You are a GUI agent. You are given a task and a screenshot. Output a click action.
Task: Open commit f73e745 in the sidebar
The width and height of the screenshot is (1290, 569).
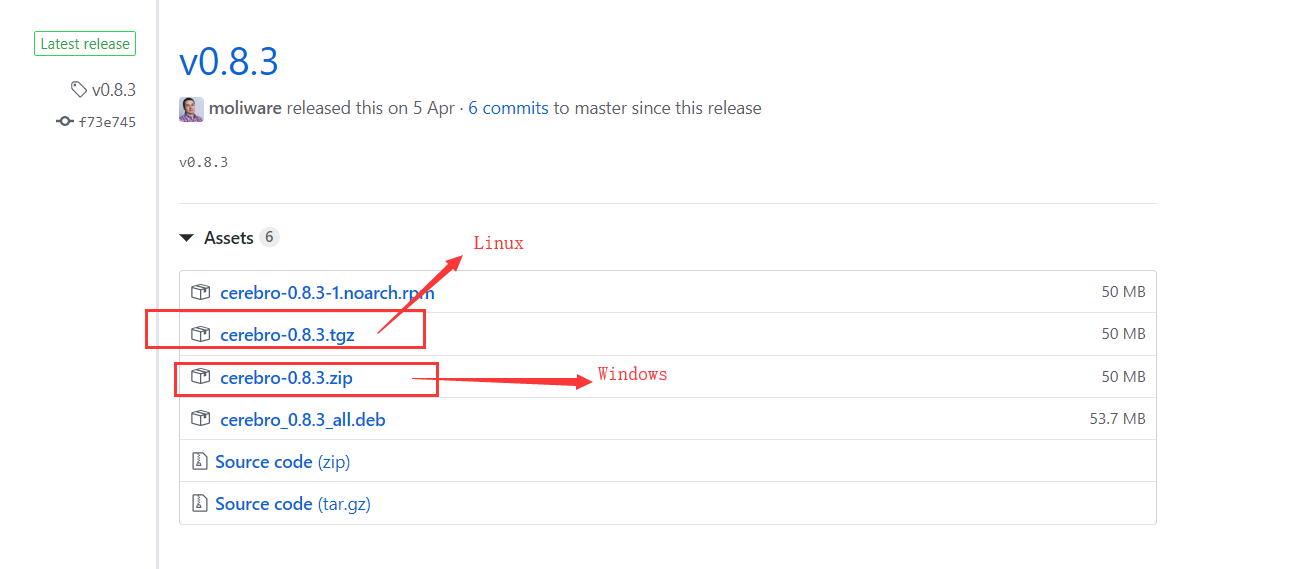click(107, 122)
